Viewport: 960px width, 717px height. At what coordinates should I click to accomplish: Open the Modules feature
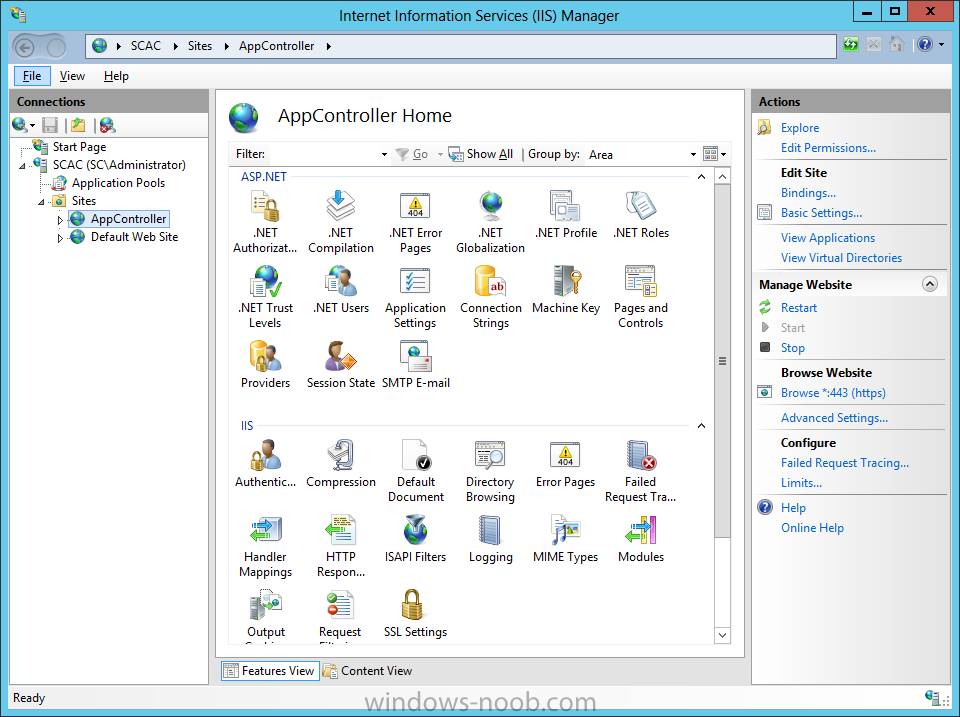641,539
